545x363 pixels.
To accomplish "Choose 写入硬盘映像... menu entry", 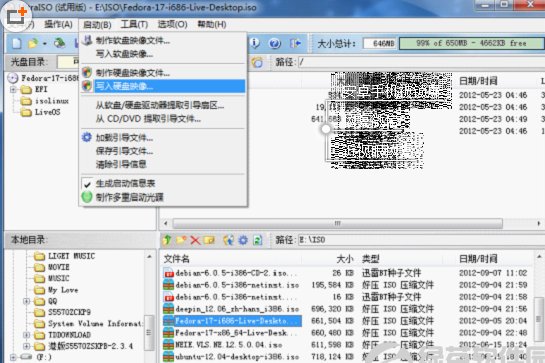I will click(163, 86).
